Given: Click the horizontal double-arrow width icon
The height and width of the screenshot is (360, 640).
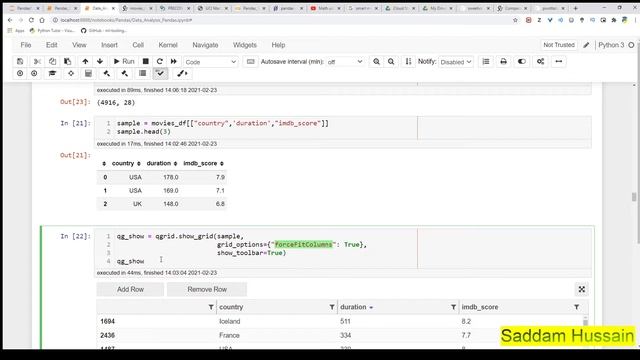Looking at the screenshot, I should [x=559, y=61].
